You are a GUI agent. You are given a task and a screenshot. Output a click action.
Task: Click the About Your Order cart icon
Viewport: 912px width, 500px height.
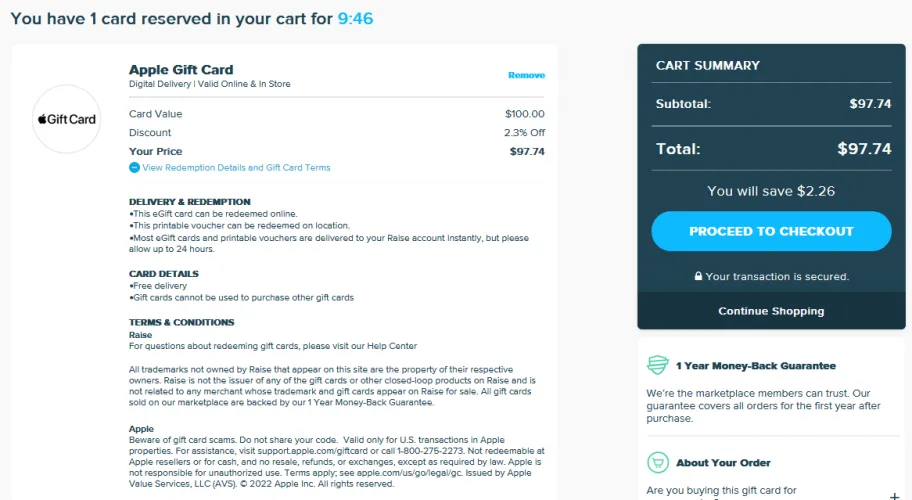point(657,463)
